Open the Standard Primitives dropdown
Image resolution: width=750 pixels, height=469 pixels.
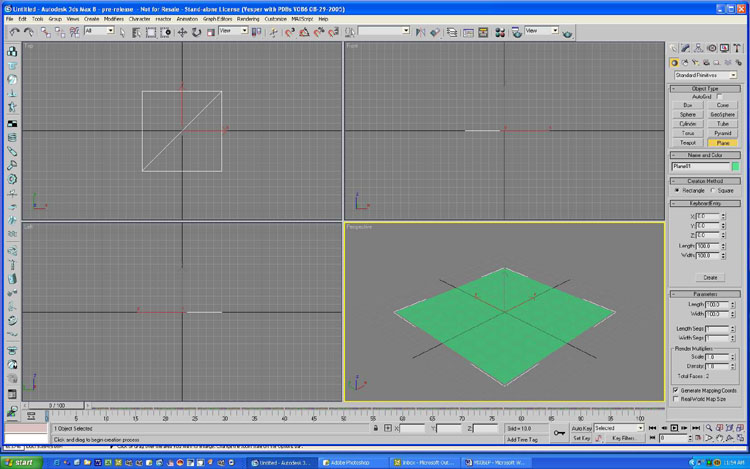(704, 75)
